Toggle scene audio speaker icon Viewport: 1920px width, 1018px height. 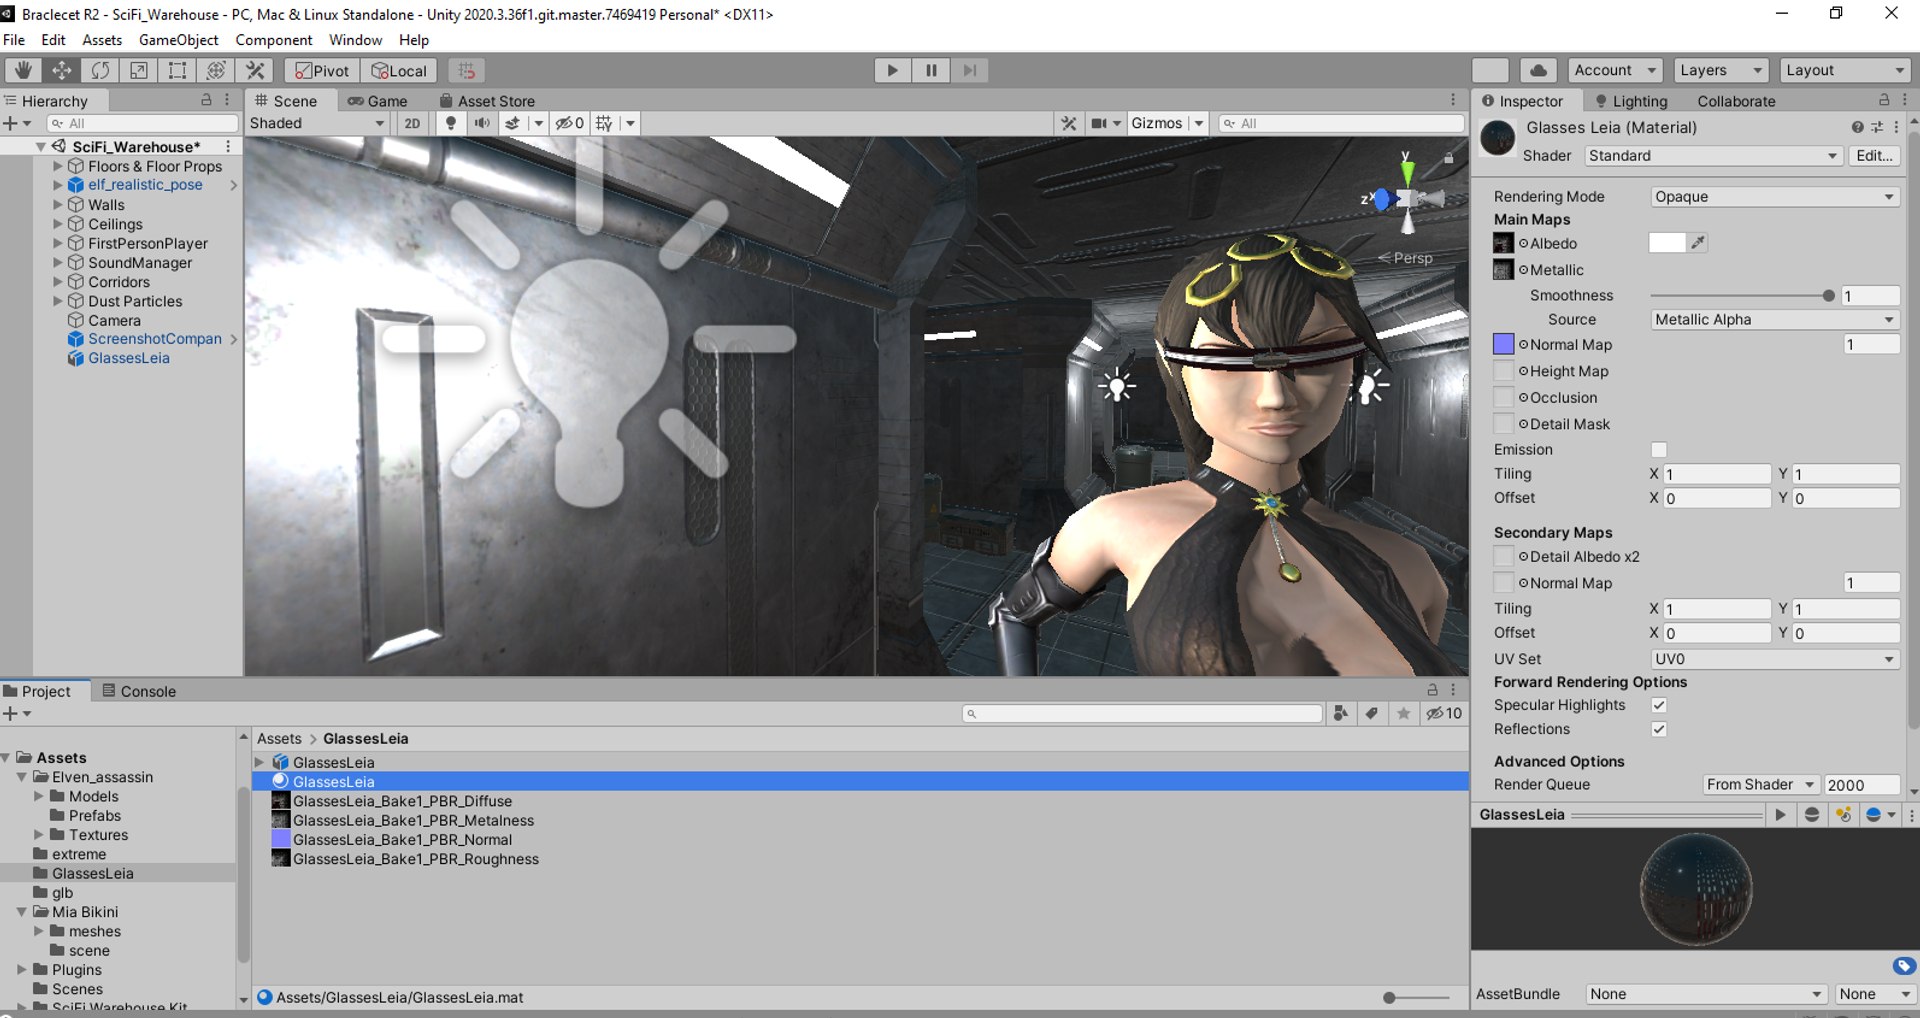[x=482, y=123]
